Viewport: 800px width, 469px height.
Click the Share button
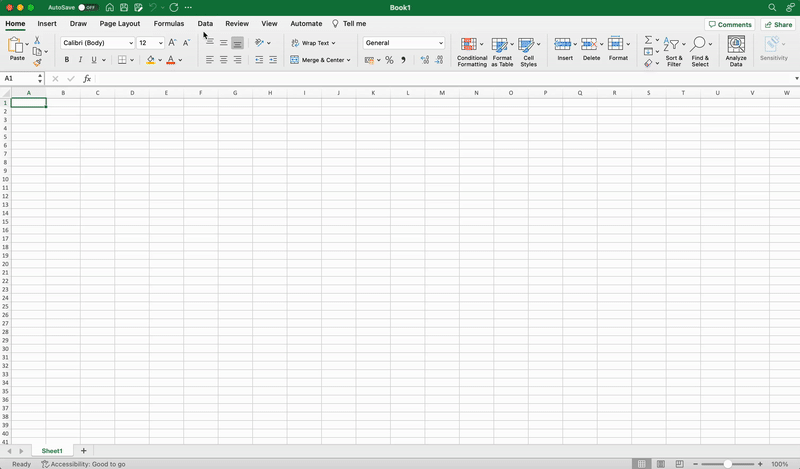click(x=778, y=24)
